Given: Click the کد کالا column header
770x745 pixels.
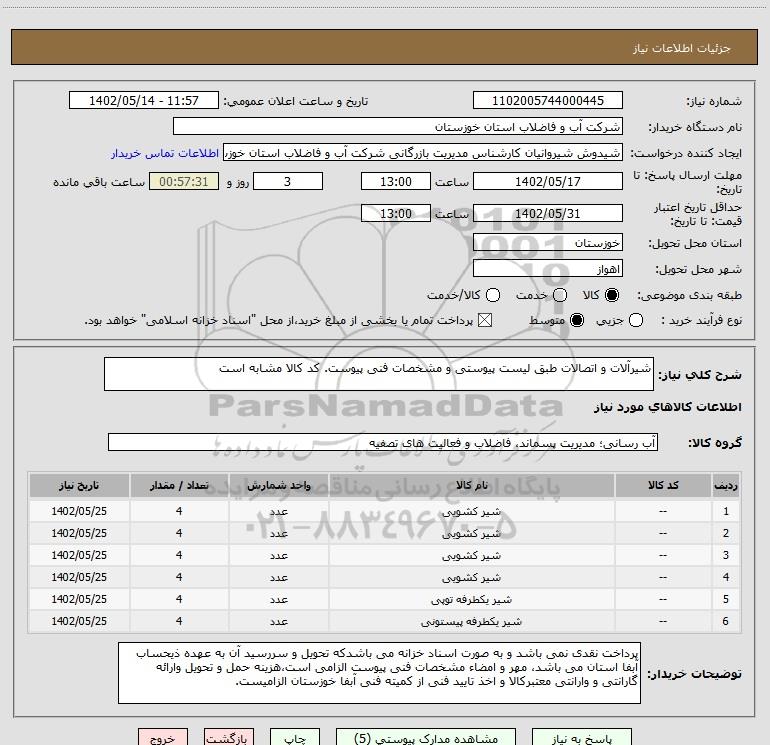Looking at the screenshot, I should pyautogui.click(x=663, y=486).
